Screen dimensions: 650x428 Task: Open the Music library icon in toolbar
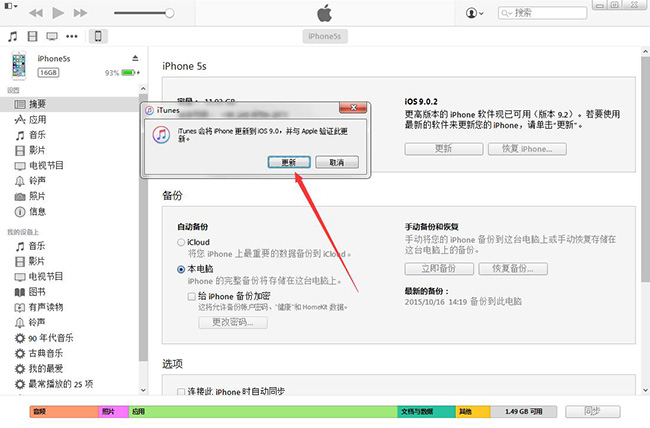(x=13, y=36)
